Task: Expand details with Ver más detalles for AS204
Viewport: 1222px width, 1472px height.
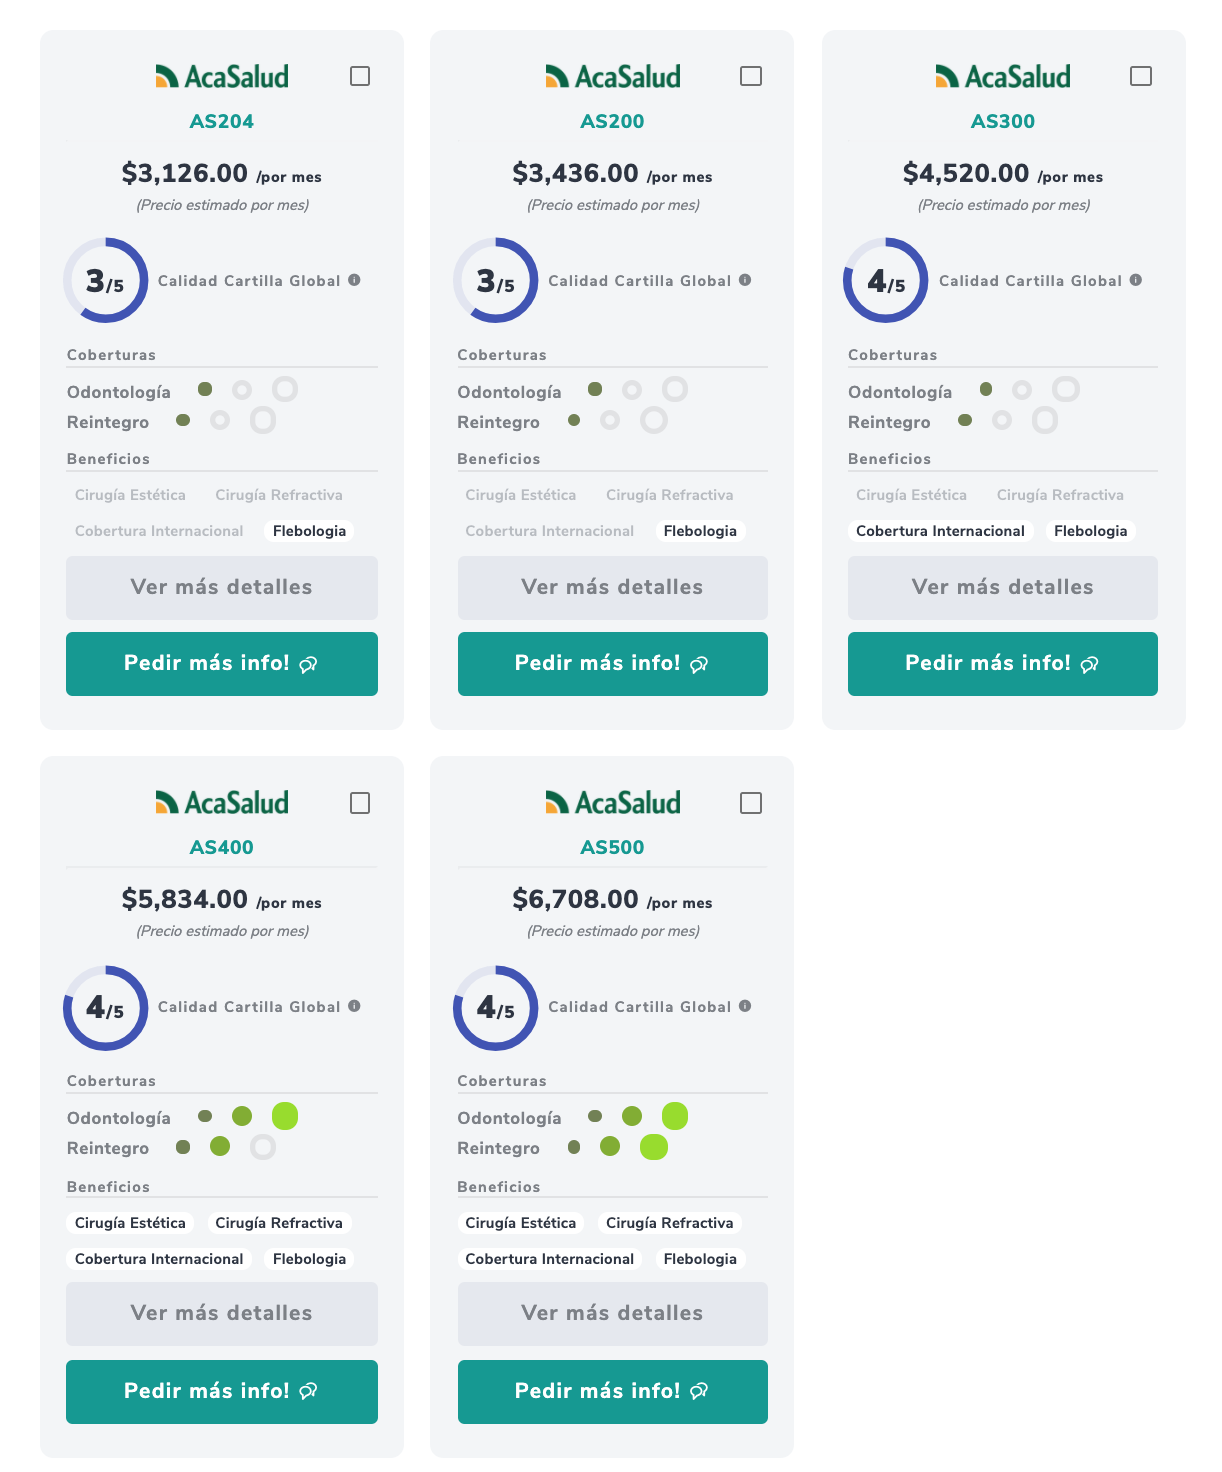Action: pos(222,587)
